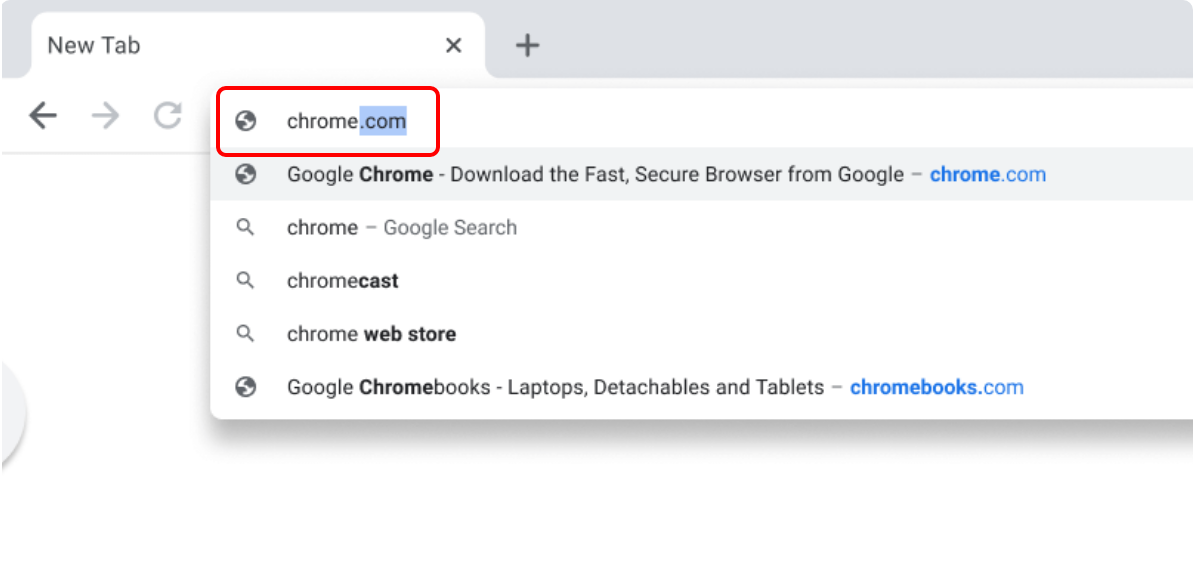Open the Google Chromebooks laptops suggestion
This screenshot has height=582, width=1193.
pyautogui.click(x=555, y=387)
